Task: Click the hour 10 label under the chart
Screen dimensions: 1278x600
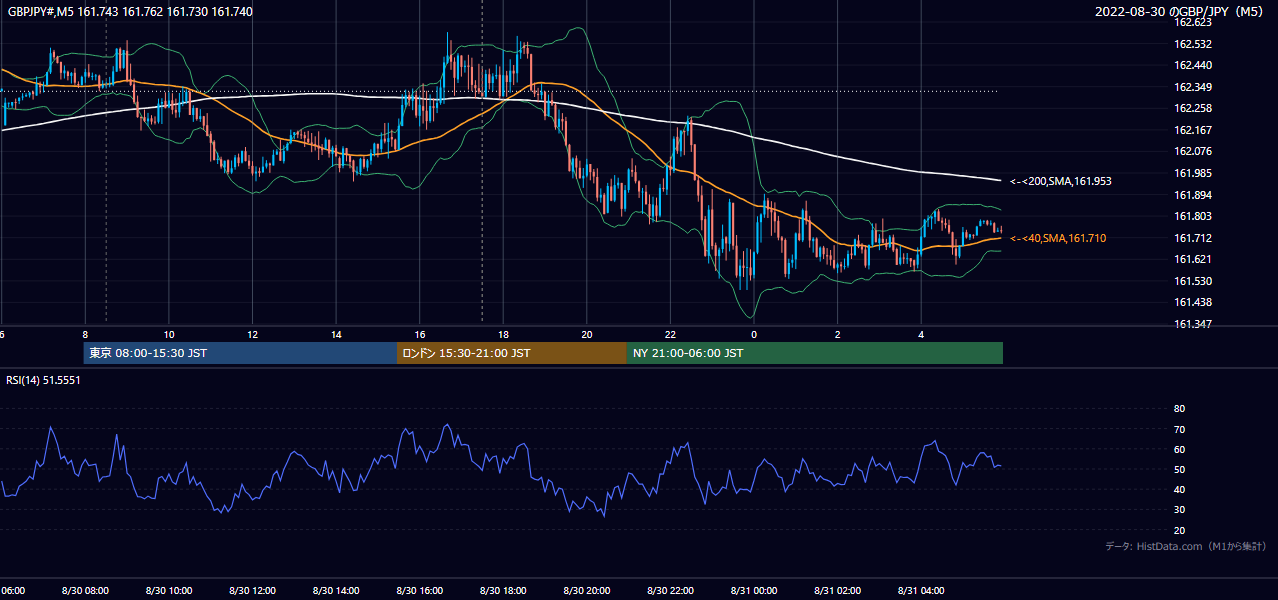Action: 169,334
